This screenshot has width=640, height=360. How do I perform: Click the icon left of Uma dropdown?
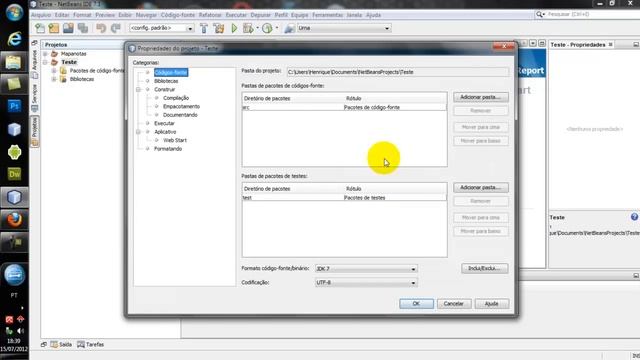(289, 28)
